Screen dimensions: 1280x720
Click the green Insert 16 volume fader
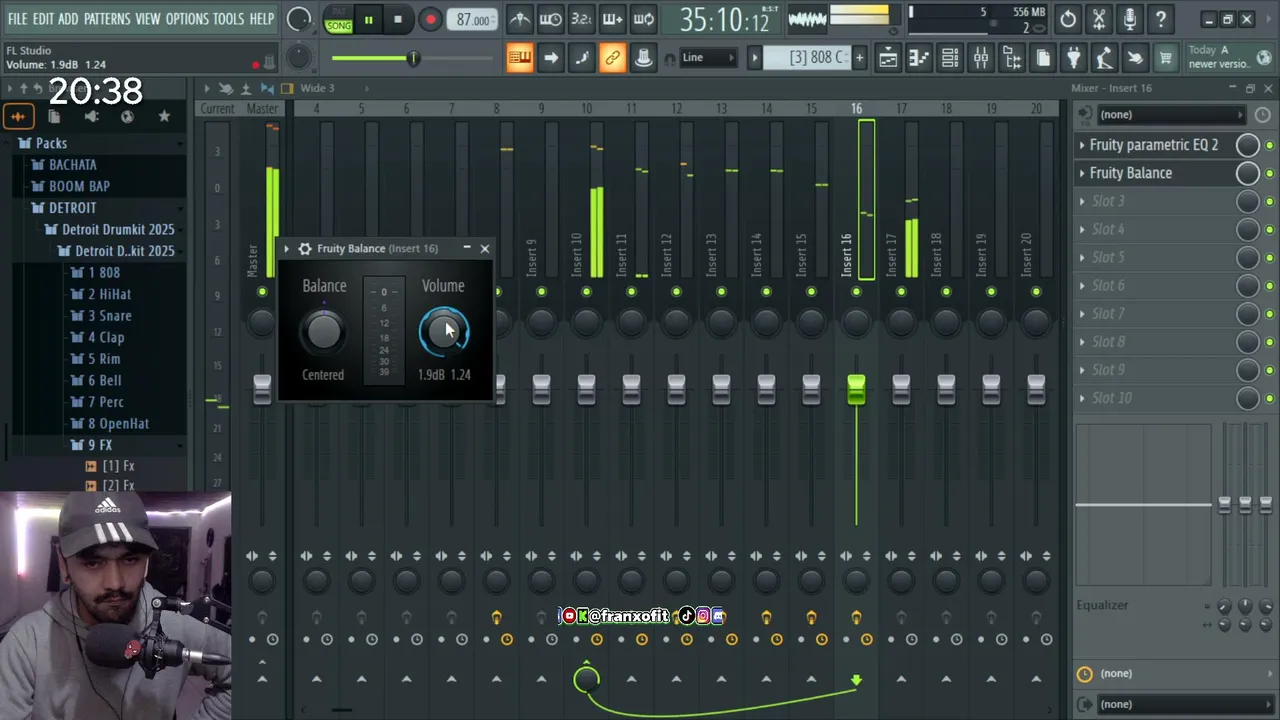[x=856, y=390]
